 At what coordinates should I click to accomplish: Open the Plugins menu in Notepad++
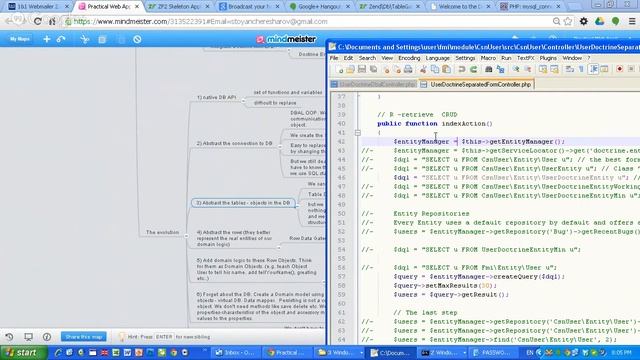point(548,58)
